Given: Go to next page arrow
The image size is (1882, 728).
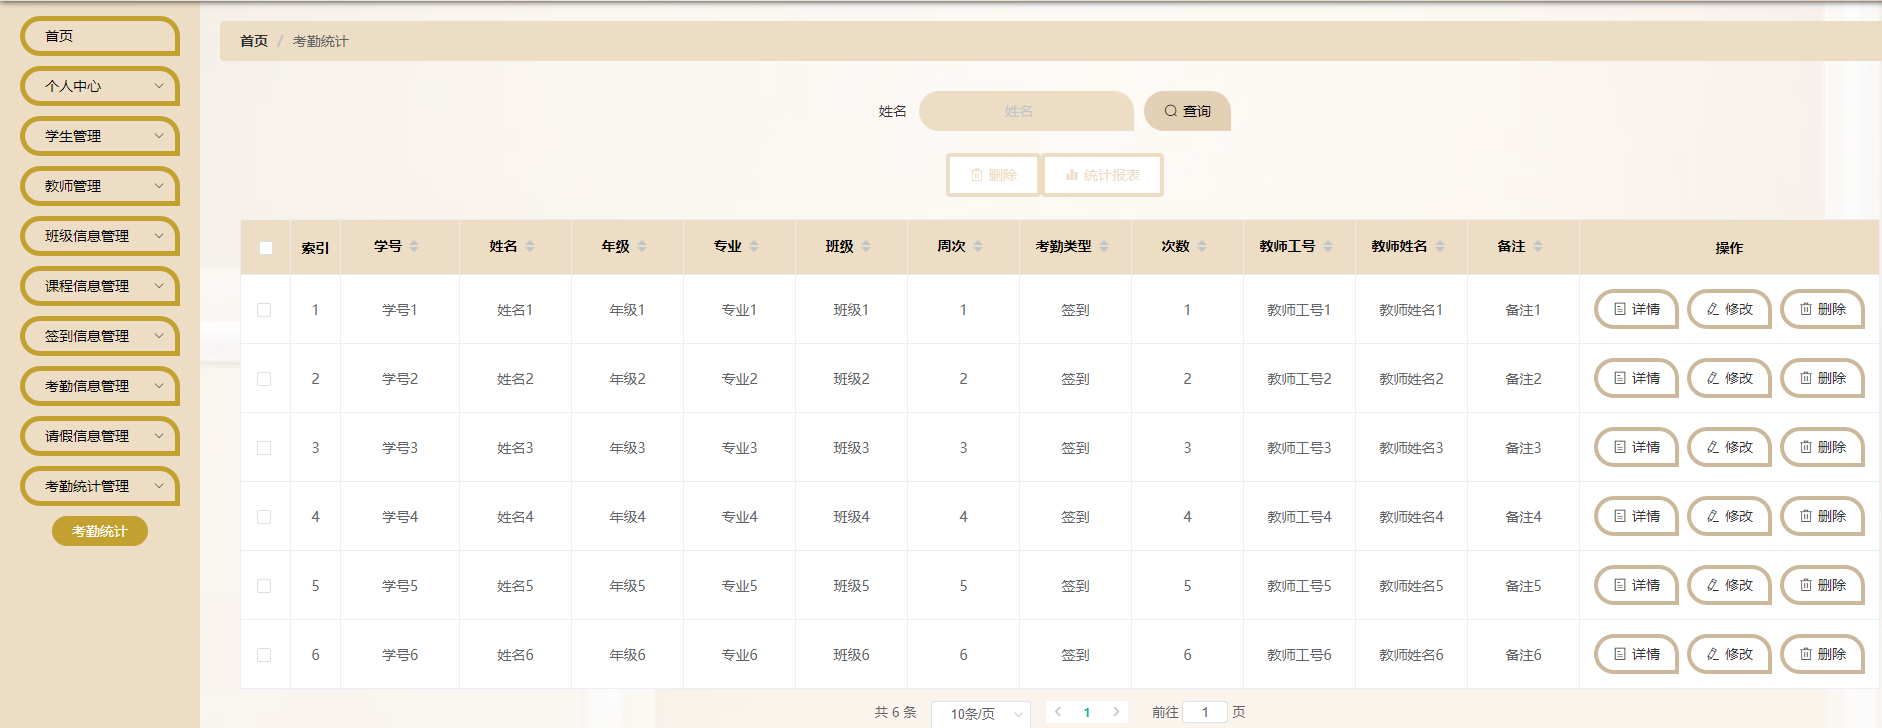Looking at the screenshot, I should click(x=1116, y=712).
